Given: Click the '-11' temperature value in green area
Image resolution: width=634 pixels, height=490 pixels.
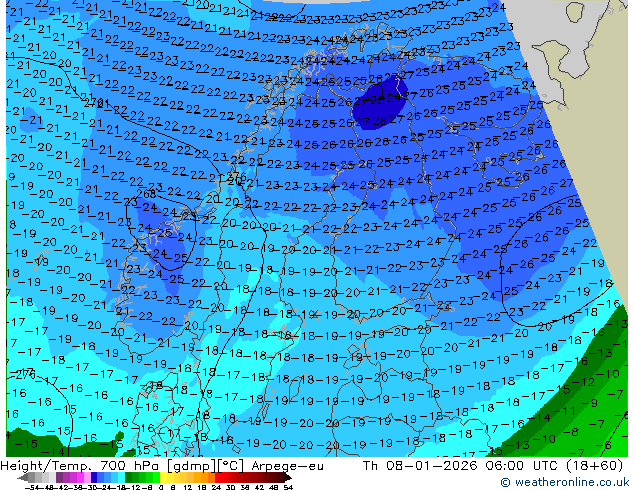Looking at the screenshot, I should (x=563, y=412).
